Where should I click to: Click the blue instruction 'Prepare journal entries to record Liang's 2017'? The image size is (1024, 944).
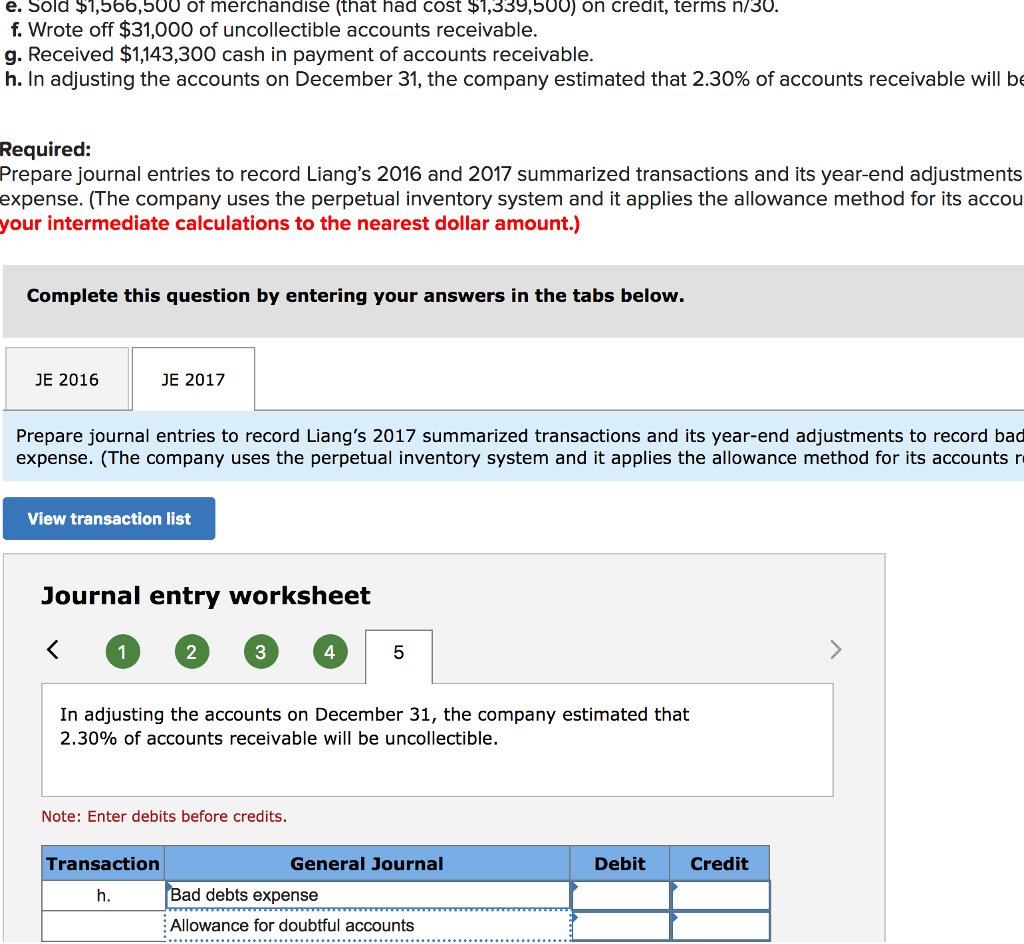tap(520, 447)
